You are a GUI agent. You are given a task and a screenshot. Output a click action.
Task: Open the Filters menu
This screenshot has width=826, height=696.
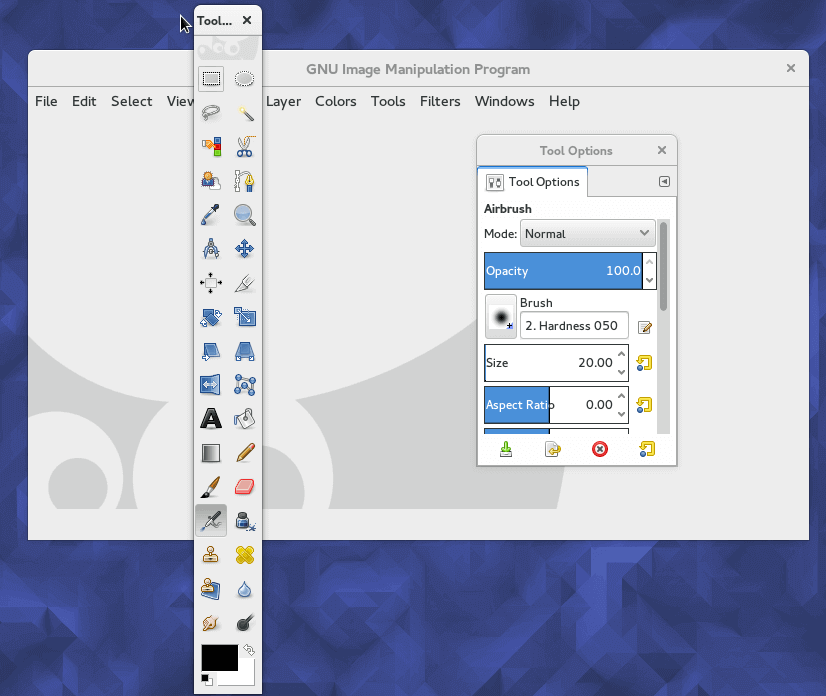click(x=440, y=101)
